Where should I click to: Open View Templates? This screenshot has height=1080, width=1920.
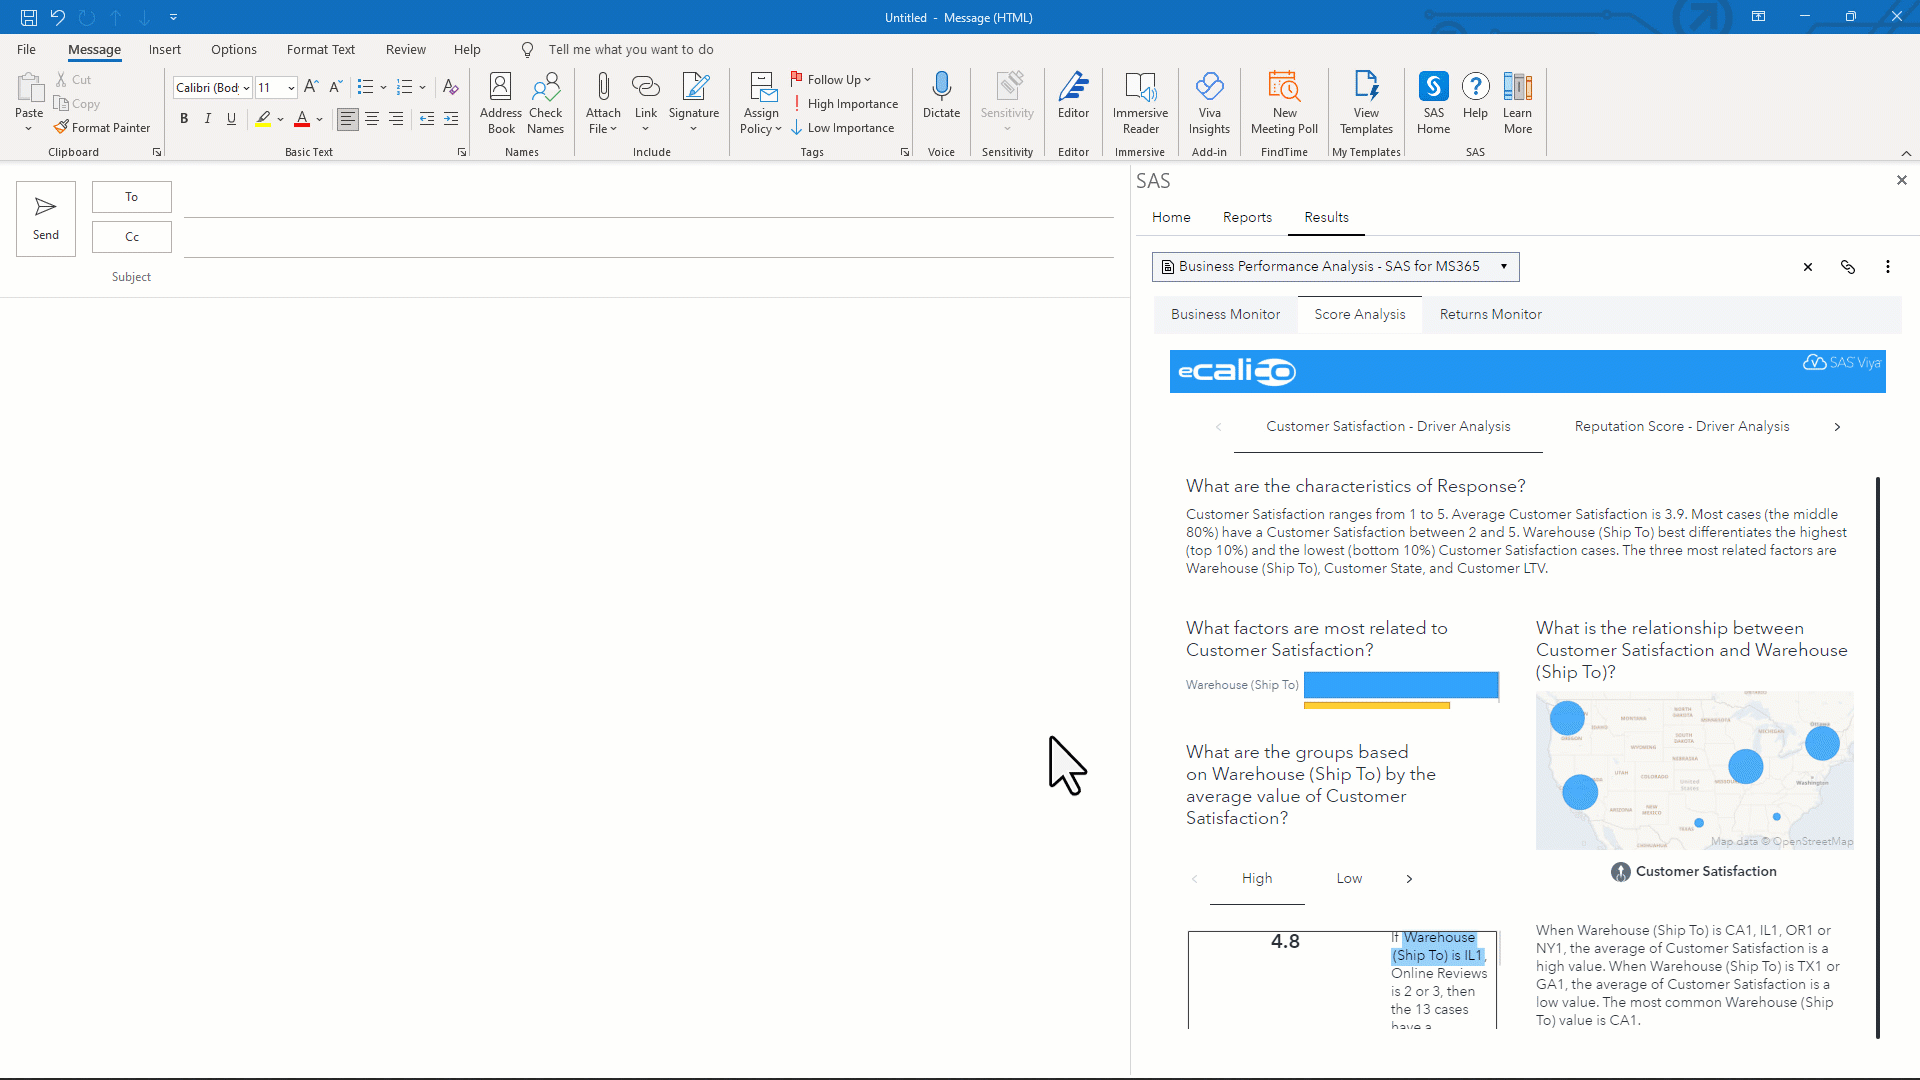(1366, 102)
